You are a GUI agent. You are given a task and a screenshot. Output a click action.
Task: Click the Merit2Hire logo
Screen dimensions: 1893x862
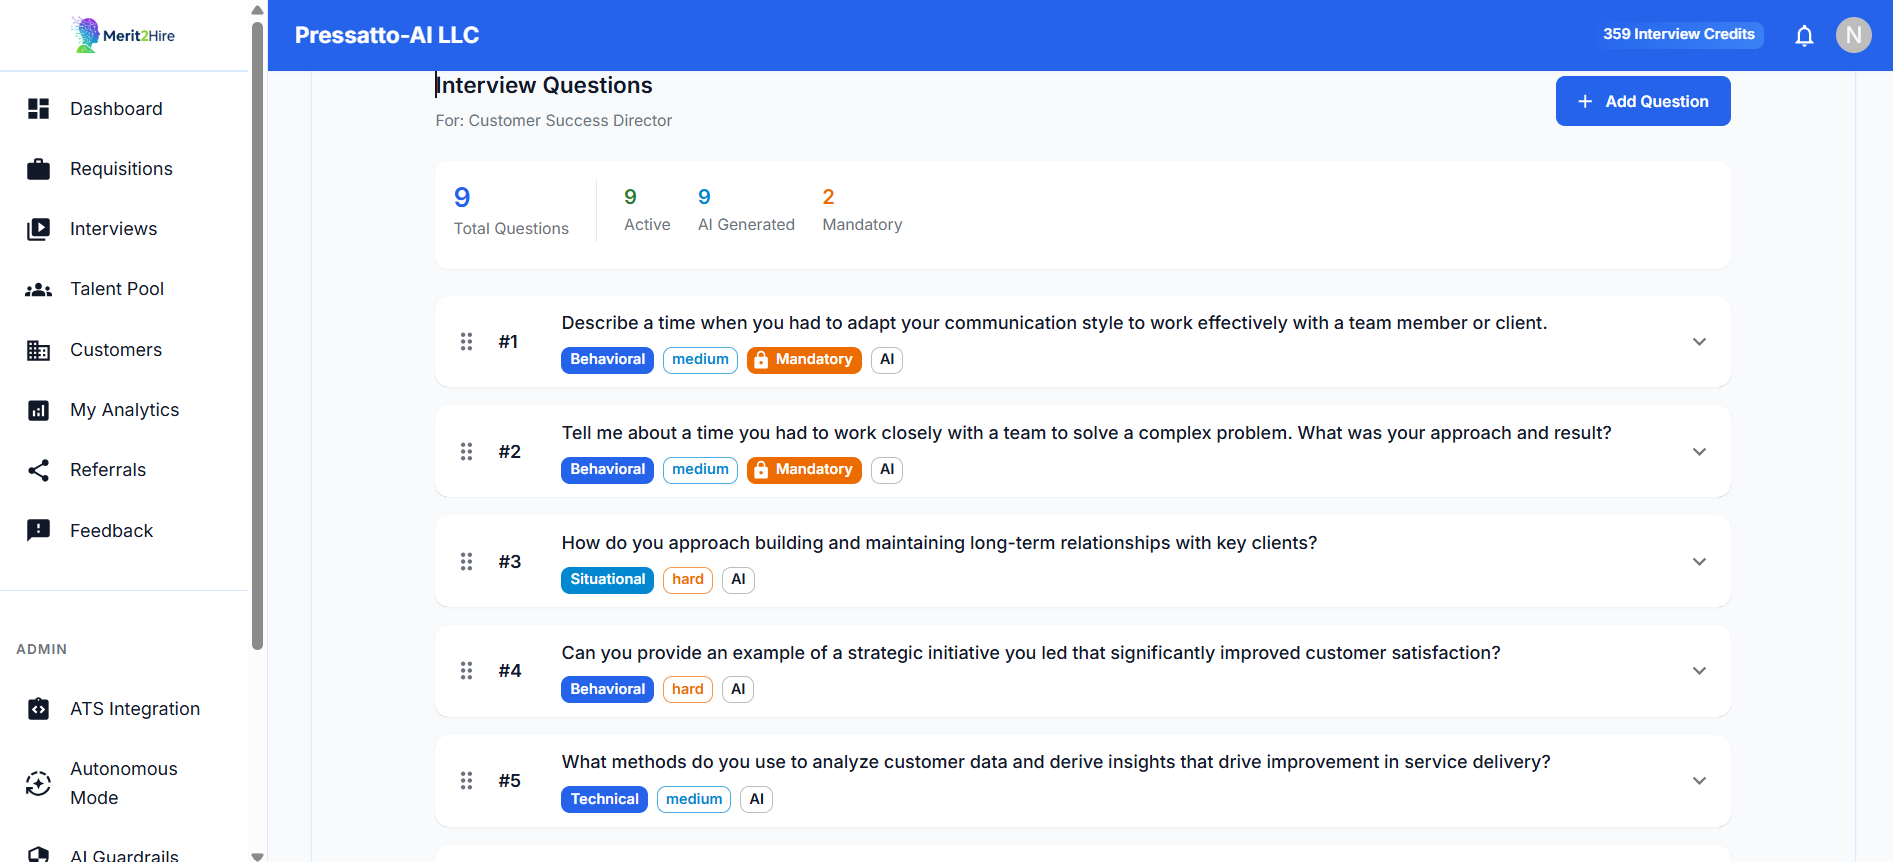coord(122,33)
